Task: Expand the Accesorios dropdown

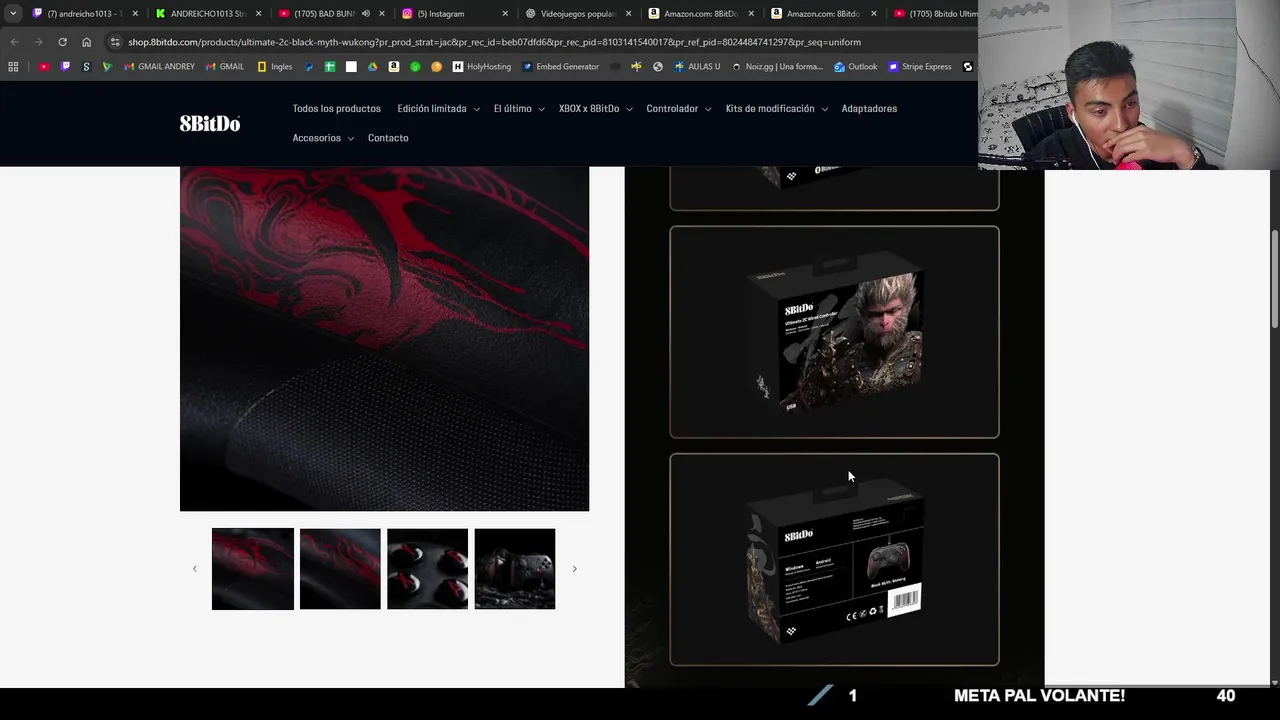Action: pos(323,138)
